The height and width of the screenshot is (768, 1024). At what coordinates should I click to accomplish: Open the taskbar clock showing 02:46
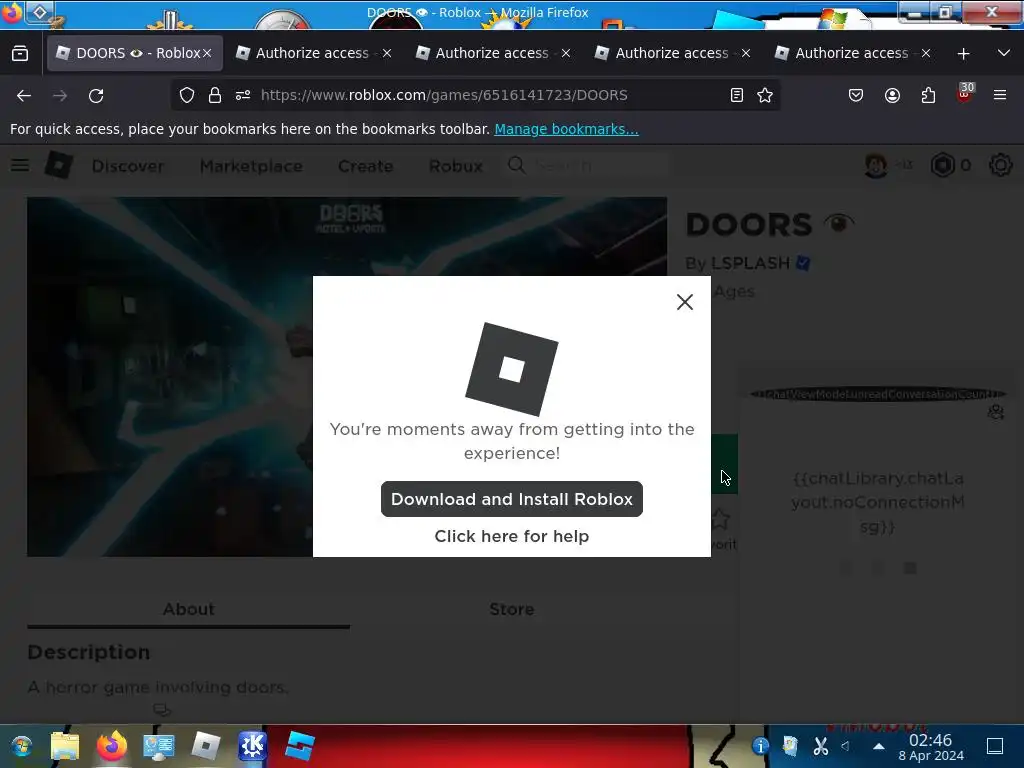(931, 747)
